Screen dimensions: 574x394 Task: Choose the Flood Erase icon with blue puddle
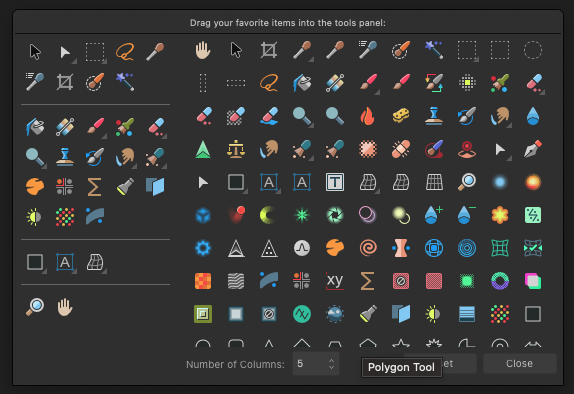point(269,116)
